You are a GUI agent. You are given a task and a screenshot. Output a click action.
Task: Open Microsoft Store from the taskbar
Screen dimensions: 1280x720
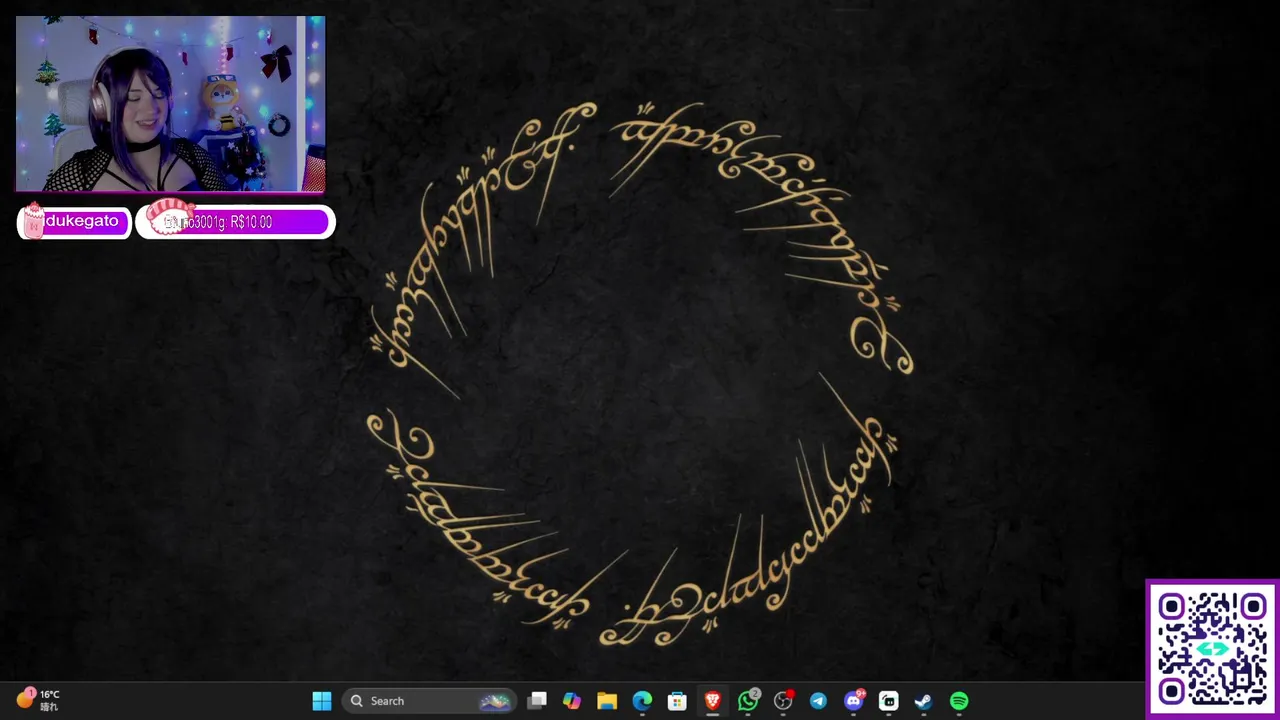tap(677, 701)
